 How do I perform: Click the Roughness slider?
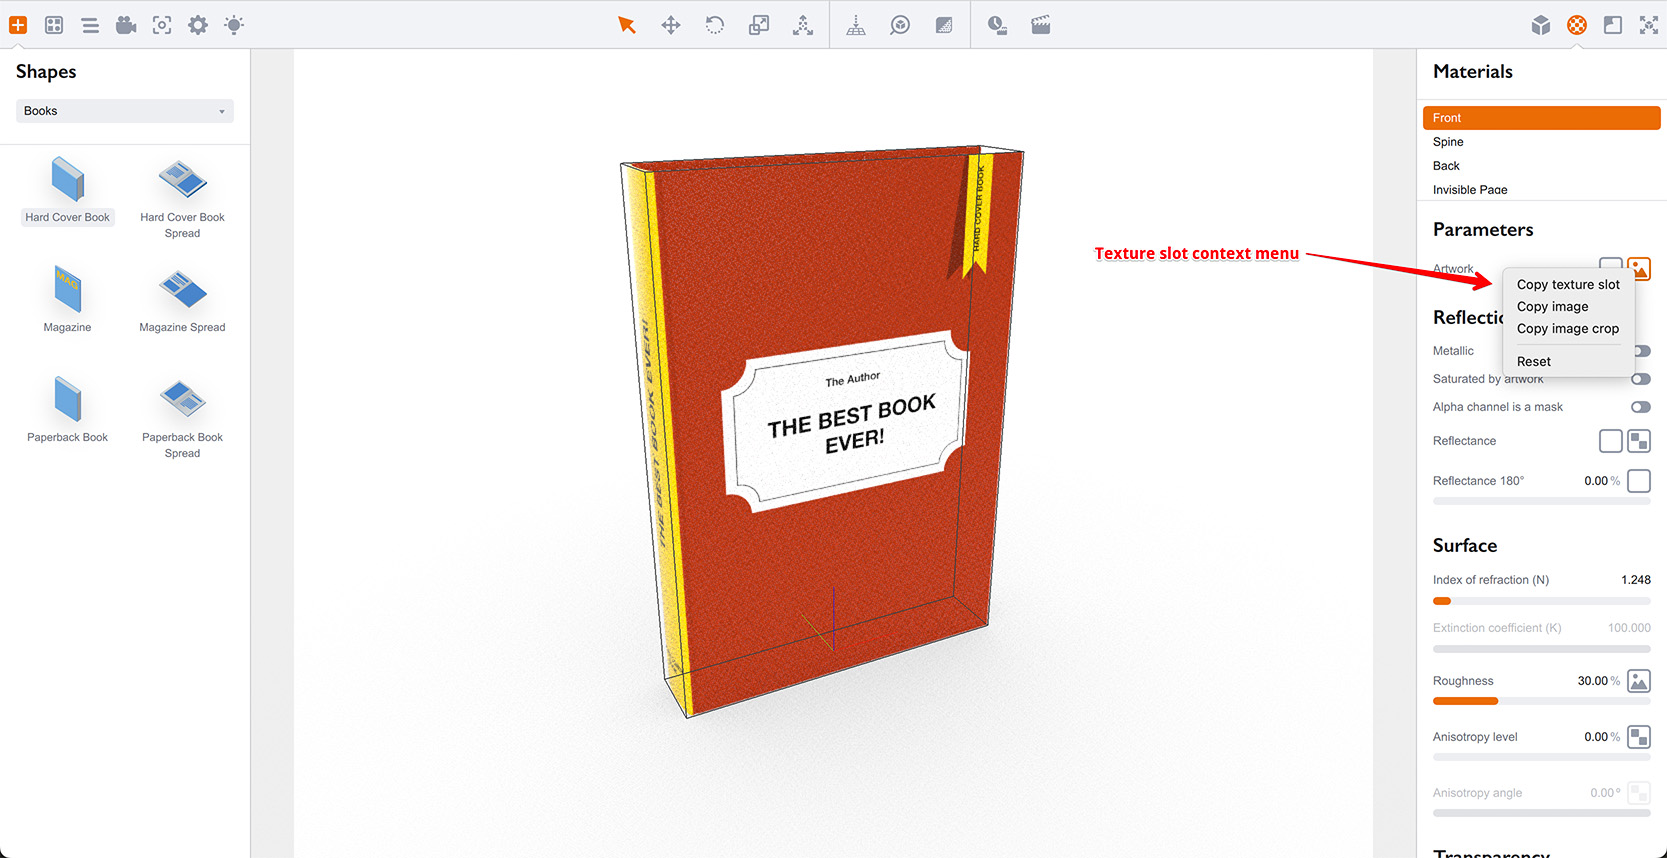(1541, 701)
